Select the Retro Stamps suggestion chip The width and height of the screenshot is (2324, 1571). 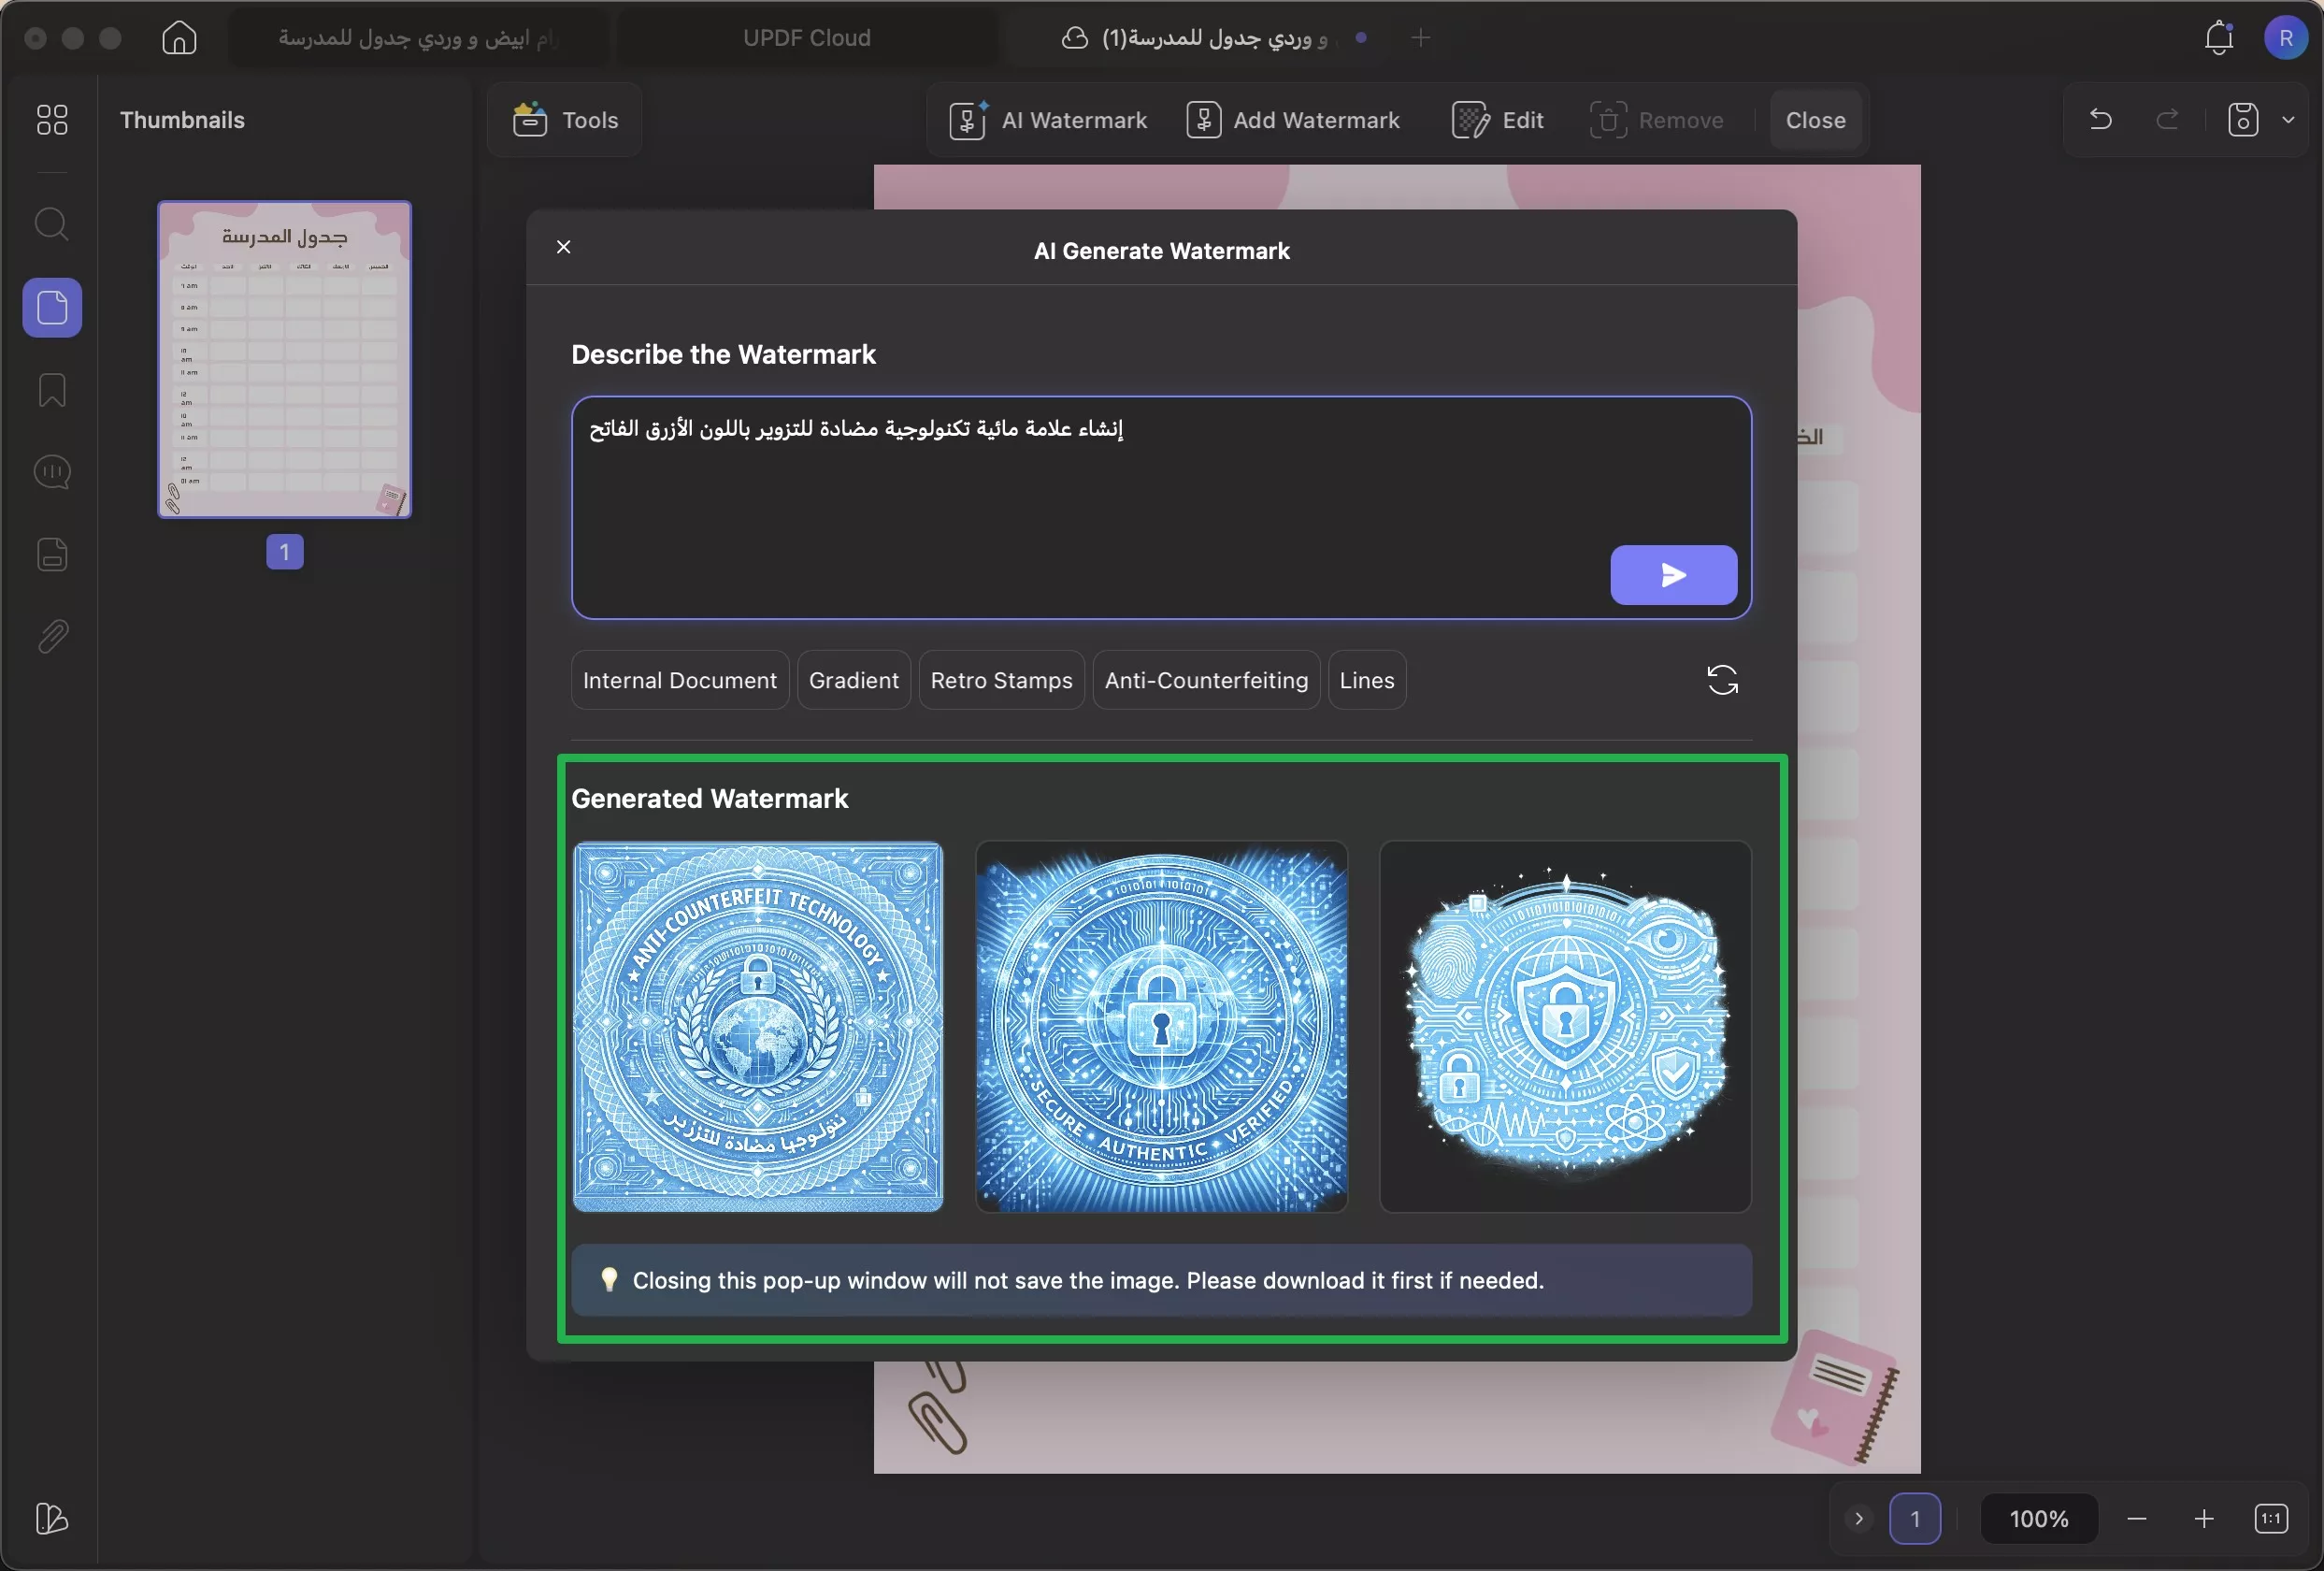coord(1001,680)
